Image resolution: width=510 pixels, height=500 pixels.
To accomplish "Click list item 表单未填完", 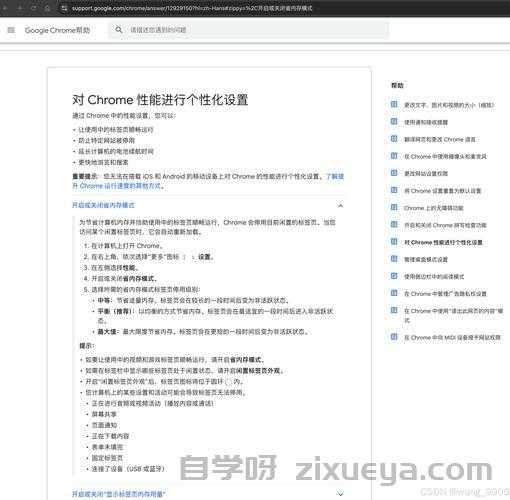I will tap(107, 447).
